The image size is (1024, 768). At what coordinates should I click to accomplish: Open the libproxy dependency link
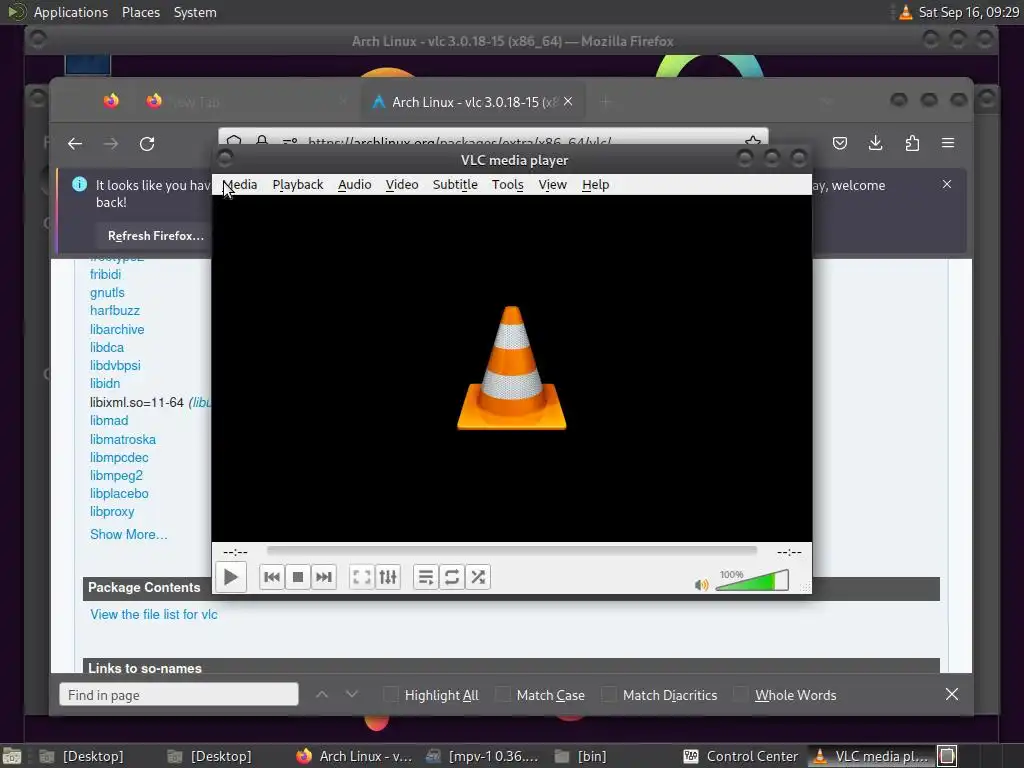[112, 511]
